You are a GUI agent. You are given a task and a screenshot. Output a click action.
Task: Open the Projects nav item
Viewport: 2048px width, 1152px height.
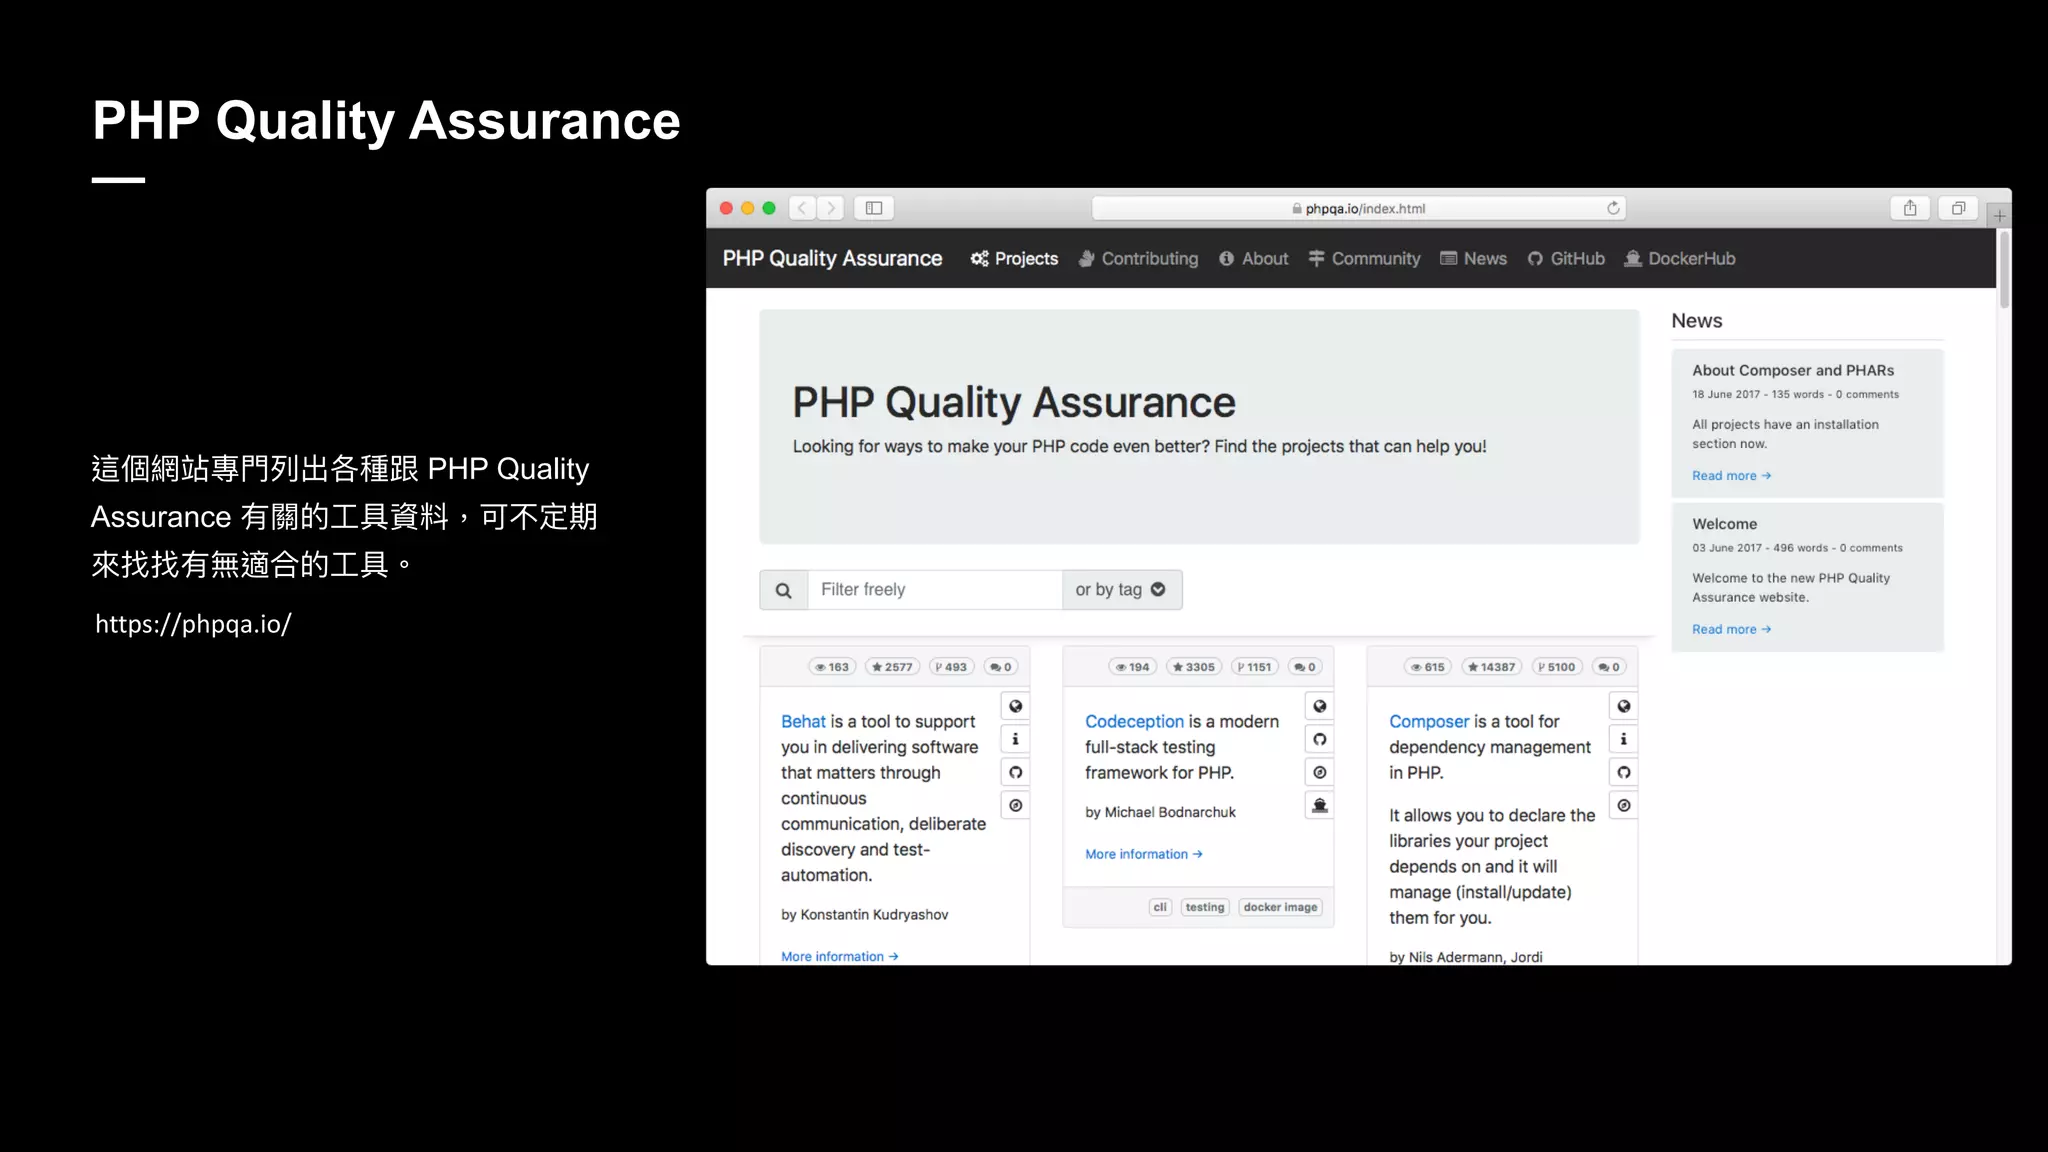point(1014,259)
